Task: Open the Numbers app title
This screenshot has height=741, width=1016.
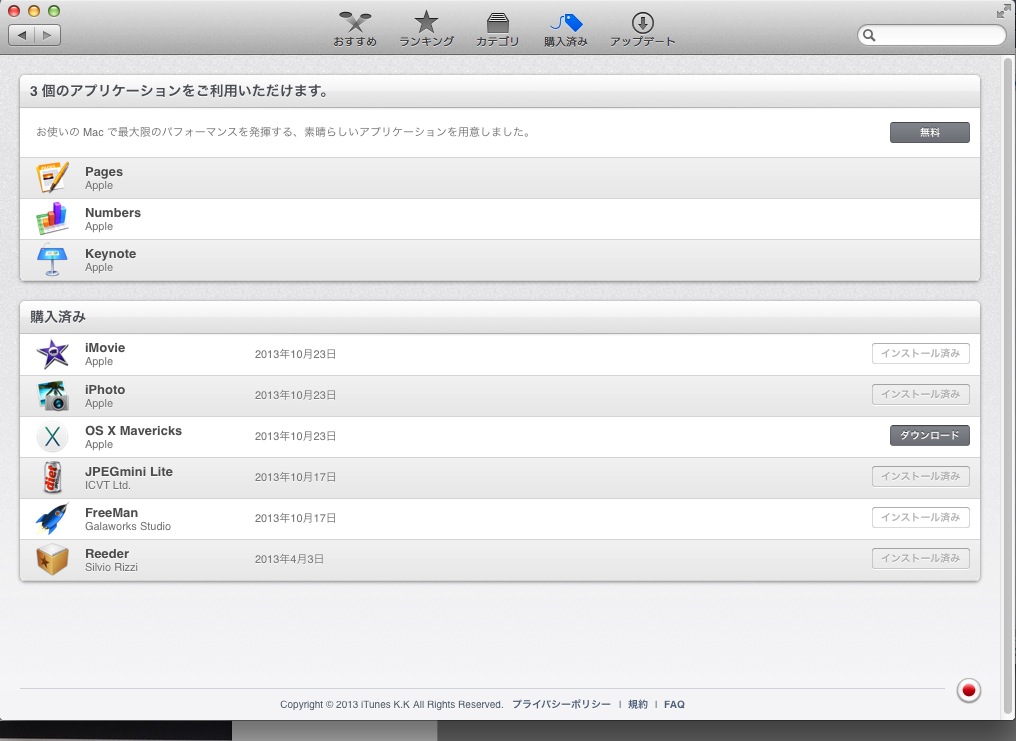Action: (113, 212)
